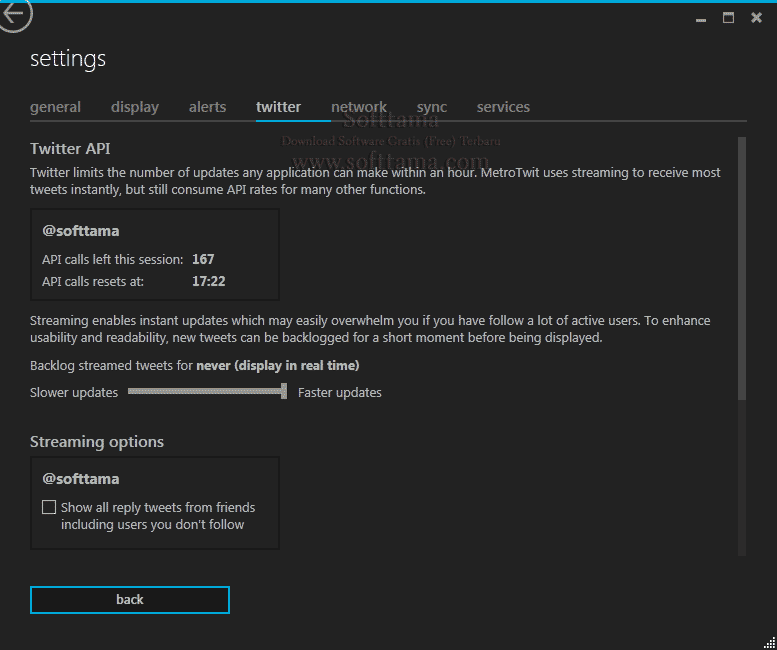Click the settings page vertical scrollbar
This screenshot has height=650, width=777.
coord(742,268)
